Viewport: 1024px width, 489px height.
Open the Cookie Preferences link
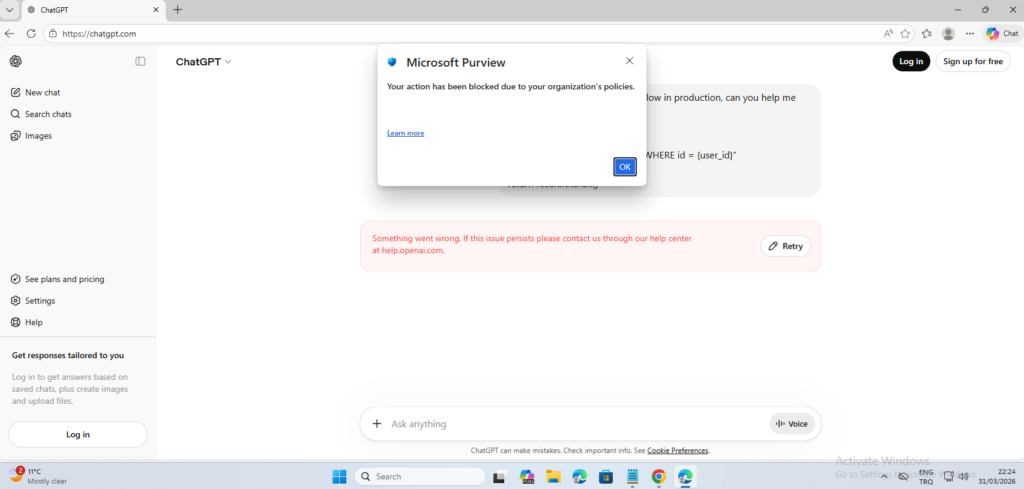pyautogui.click(x=677, y=451)
